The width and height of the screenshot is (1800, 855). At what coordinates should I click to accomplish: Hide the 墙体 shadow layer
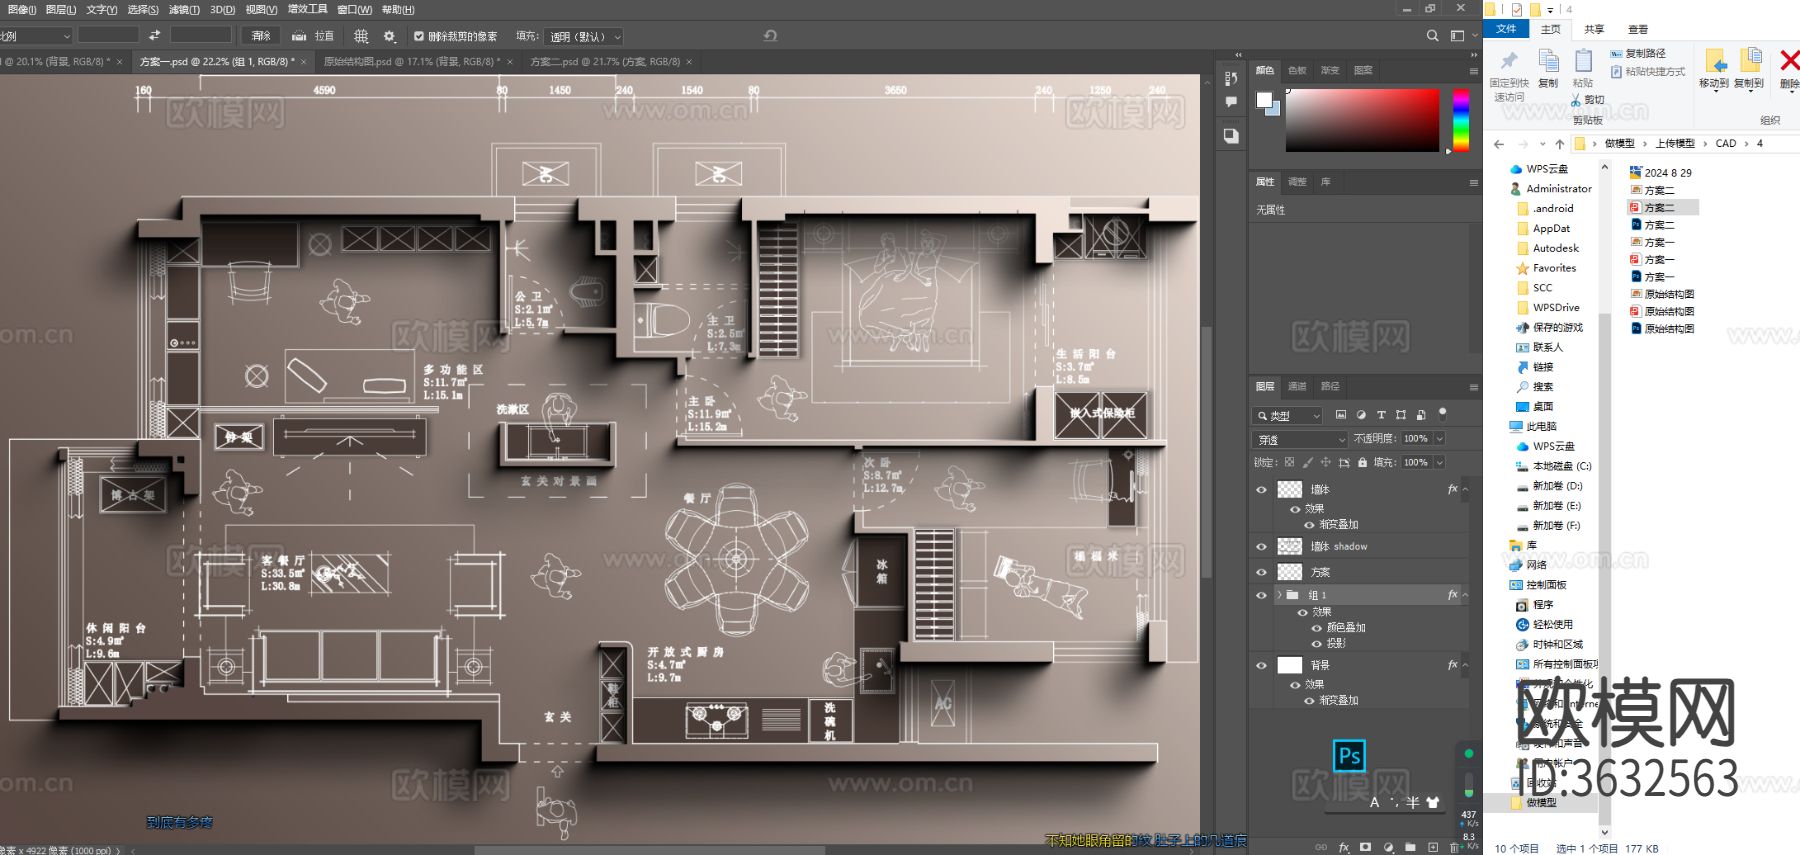pyautogui.click(x=1261, y=547)
